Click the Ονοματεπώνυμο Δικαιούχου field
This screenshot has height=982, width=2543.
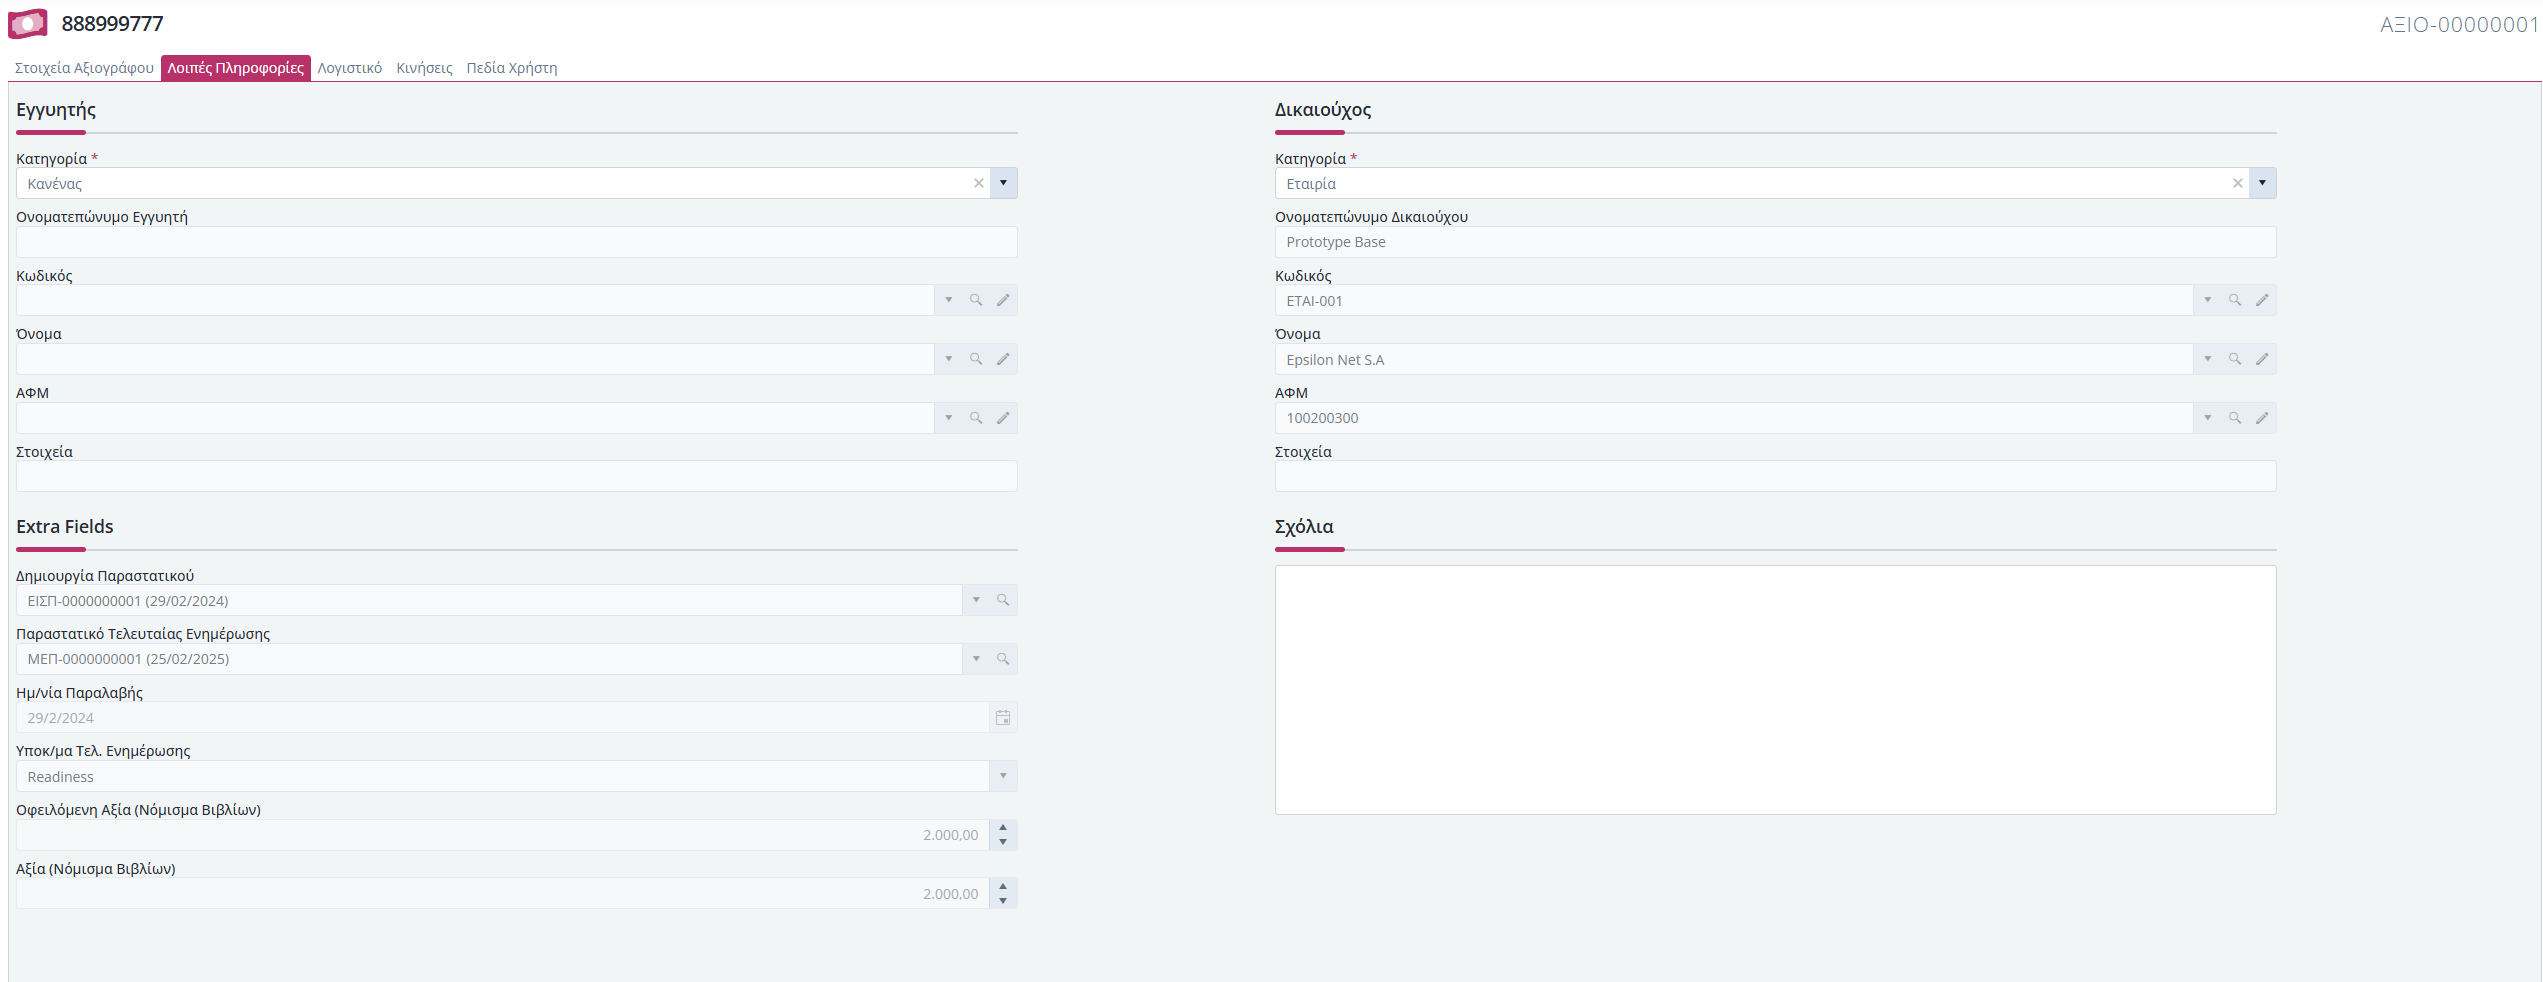[x=1775, y=242]
